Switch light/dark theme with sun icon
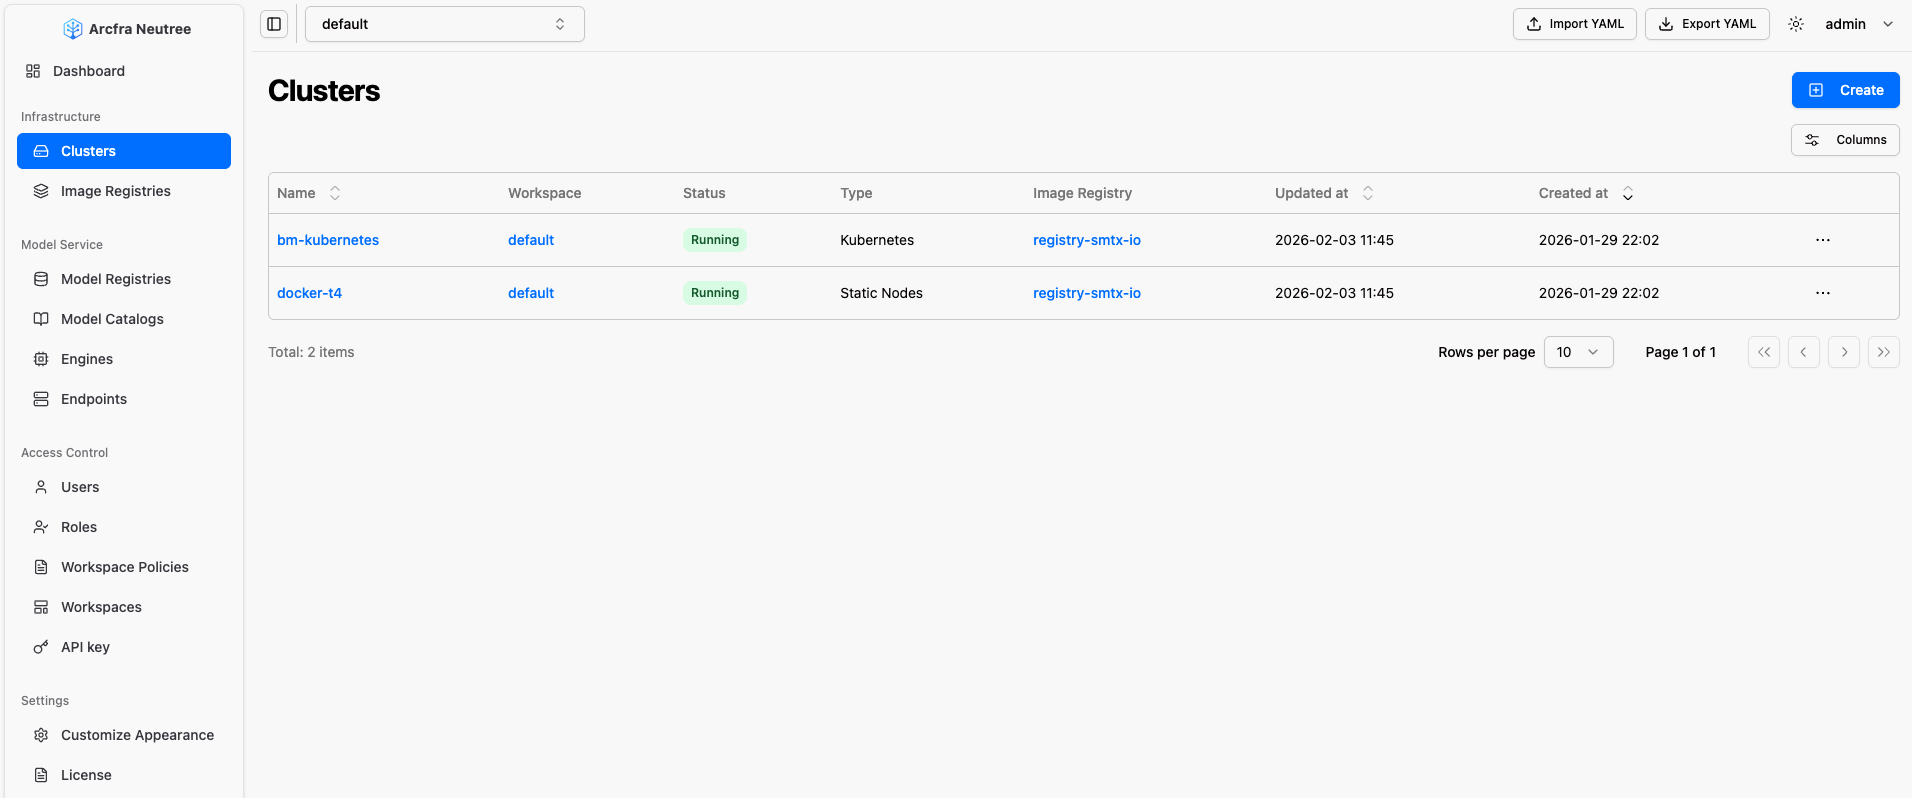Image resolution: width=1912 pixels, height=798 pixels. point(1796,24)
